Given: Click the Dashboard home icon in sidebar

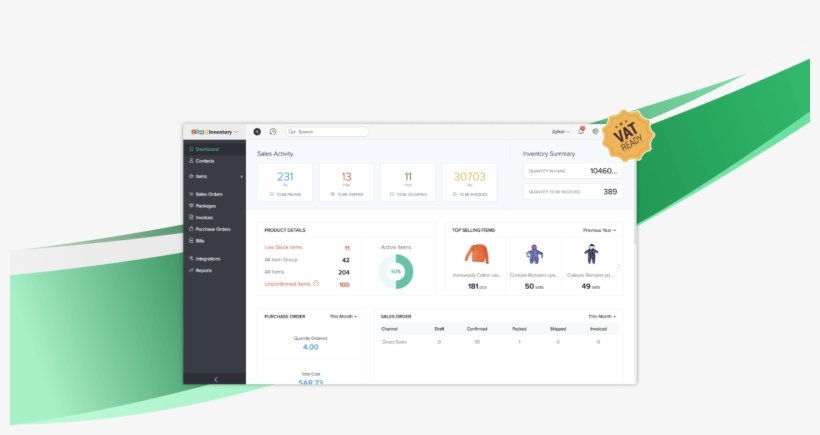Looking at the screenshot, I should [x=191, y=149].
